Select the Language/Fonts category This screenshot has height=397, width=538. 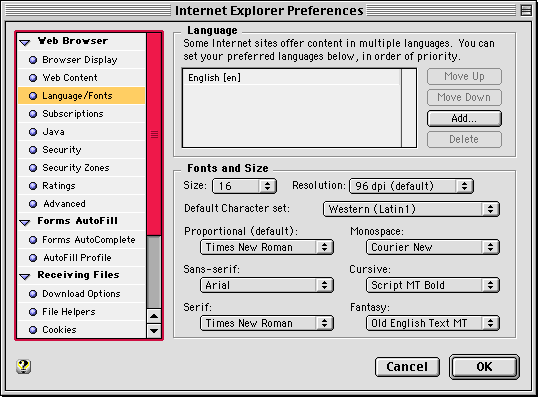(82, 95)
